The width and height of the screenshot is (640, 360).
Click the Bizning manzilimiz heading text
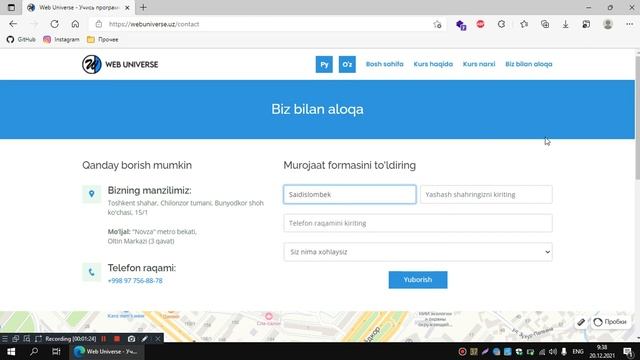[x=149, y=190]
